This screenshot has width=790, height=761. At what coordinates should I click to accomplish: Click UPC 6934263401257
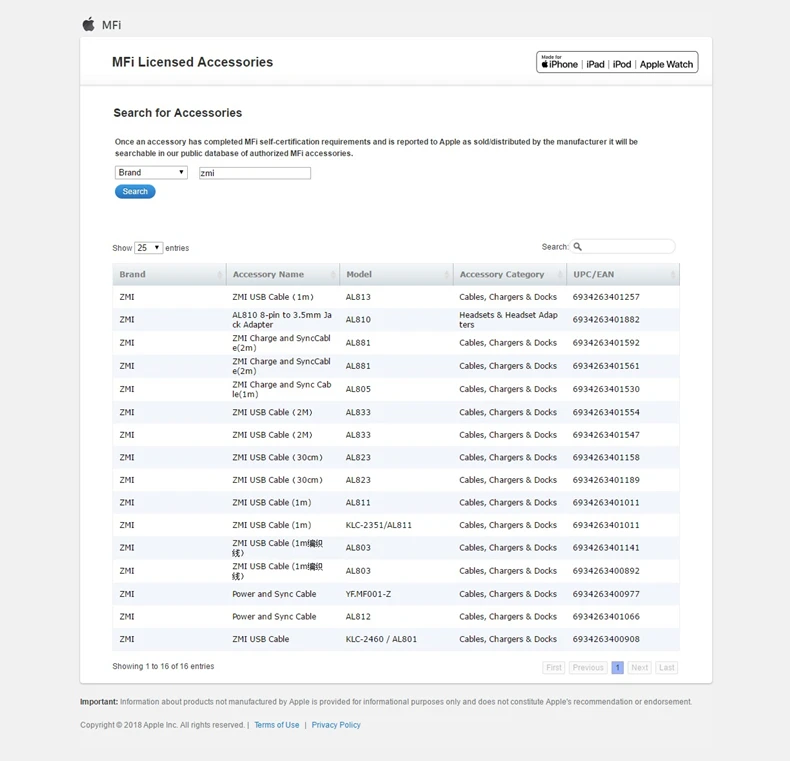[x=606, y=297]
